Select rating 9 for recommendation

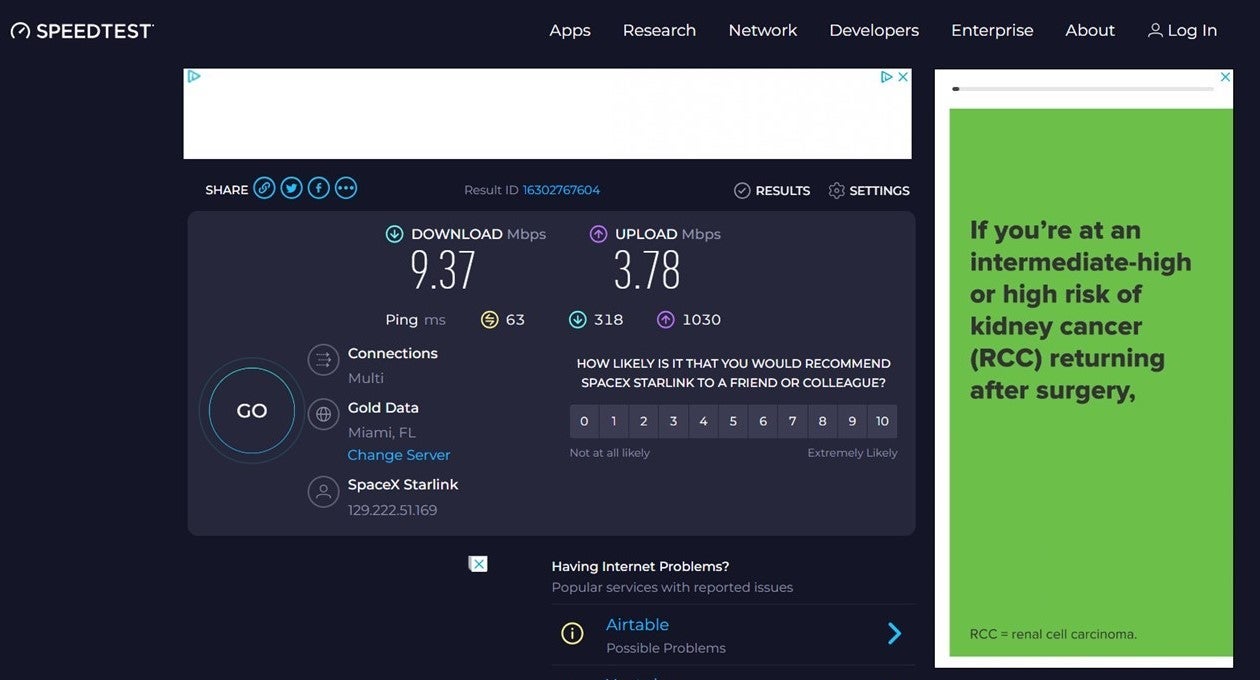pos(852,421)
